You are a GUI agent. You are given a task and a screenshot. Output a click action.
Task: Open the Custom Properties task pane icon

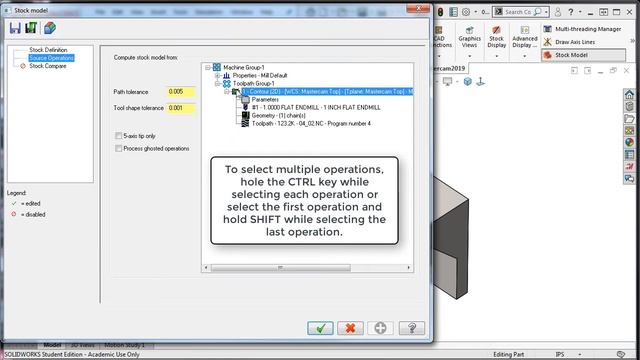click(x=629, y=155)
